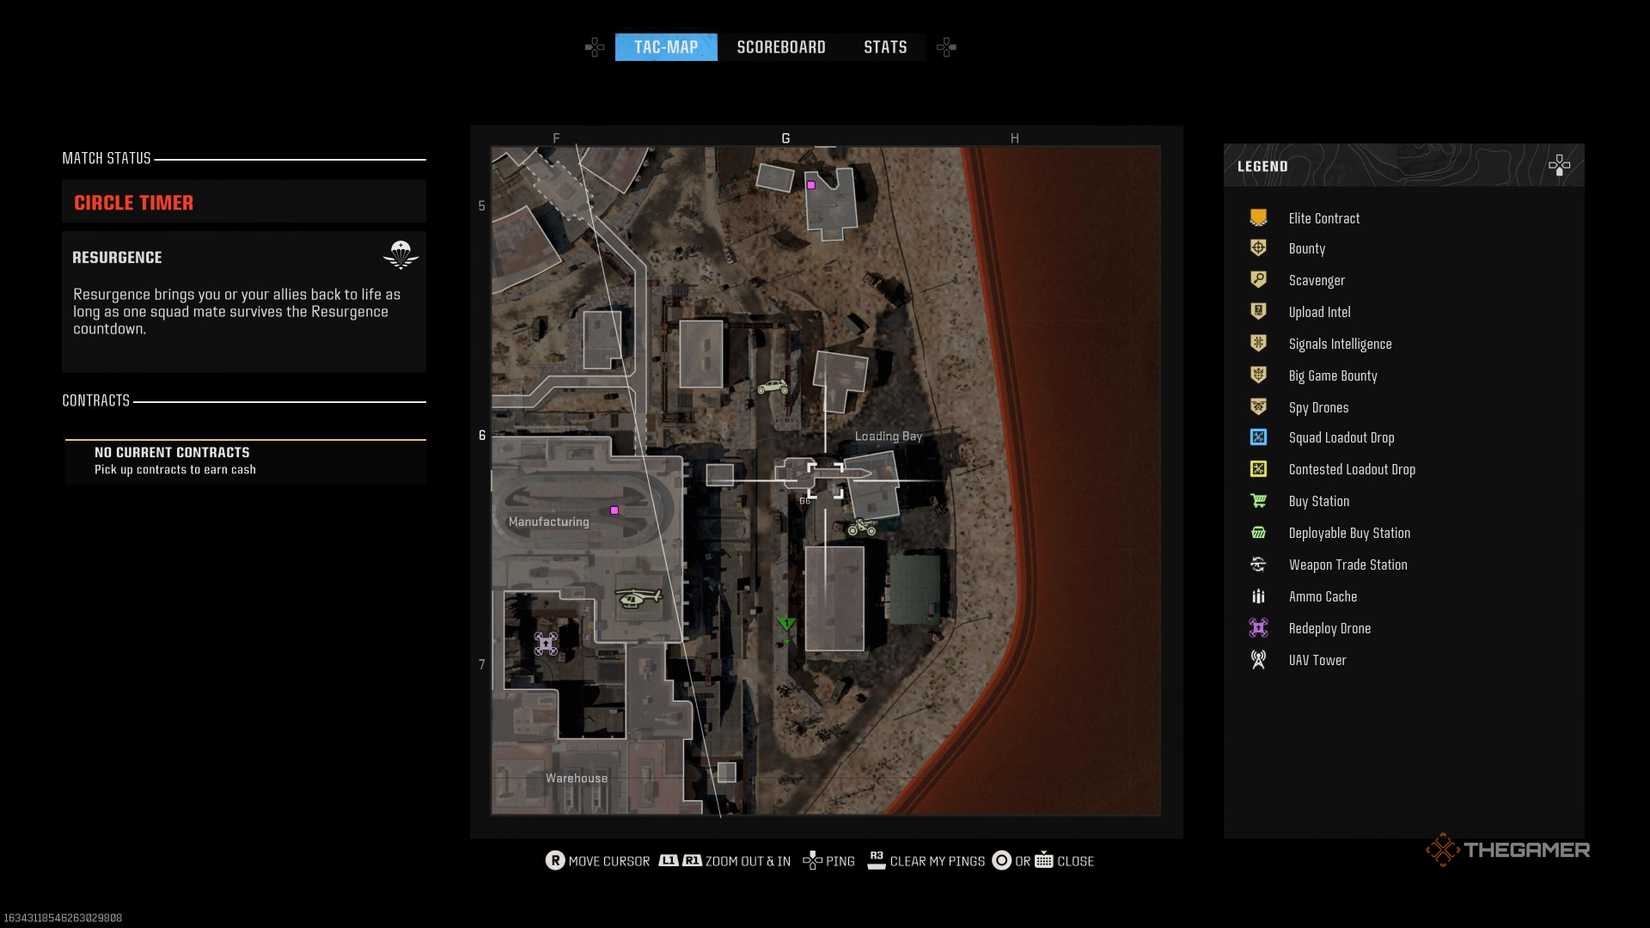1650x928 pixels.
Task: Switch to the Scoreboard tab
Action: pos(781,46)
